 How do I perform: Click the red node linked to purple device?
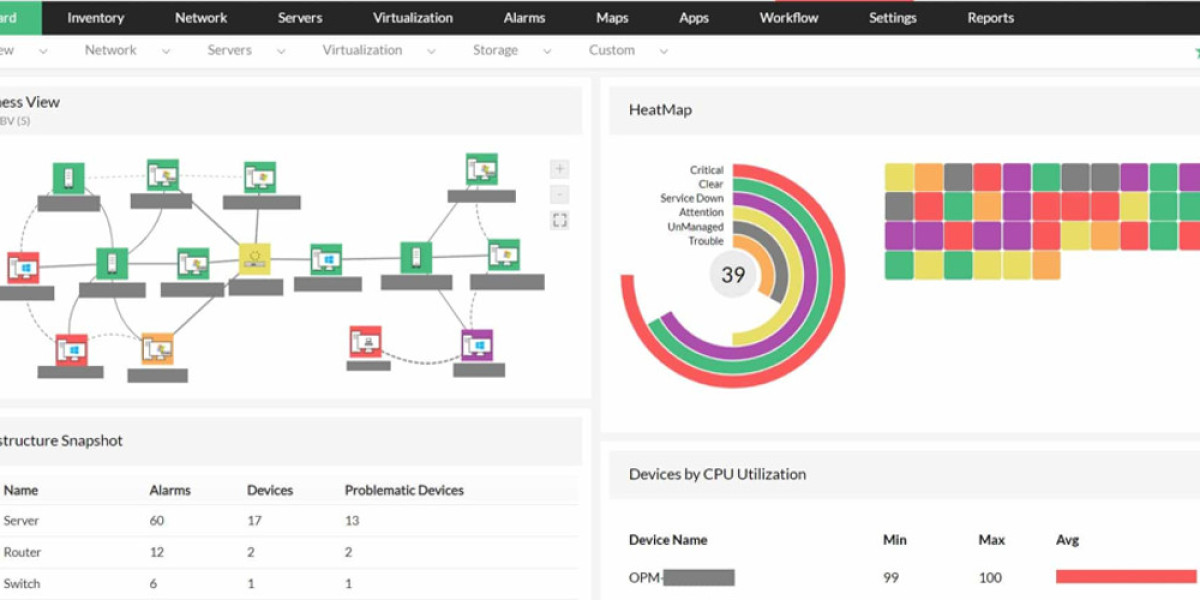pos(365,342)
